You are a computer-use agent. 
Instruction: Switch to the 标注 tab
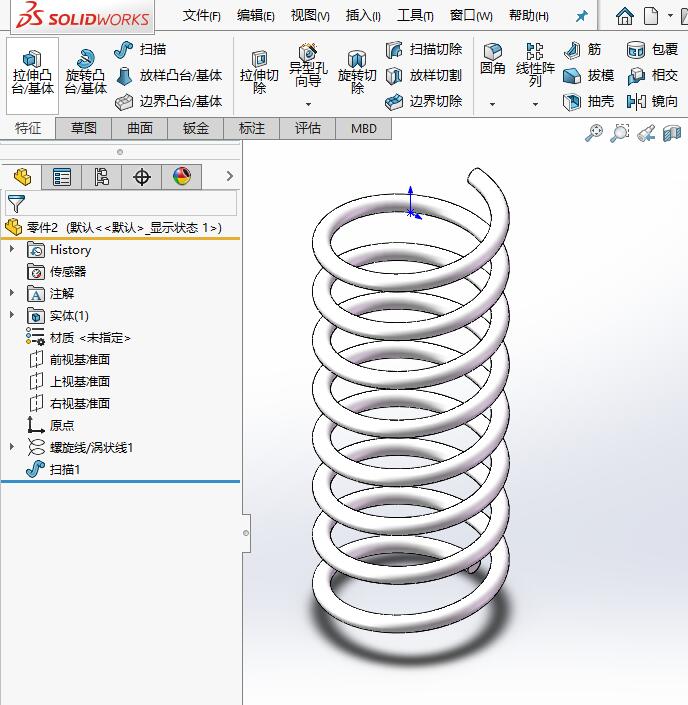pyautogui.click(x=252, y=129)
